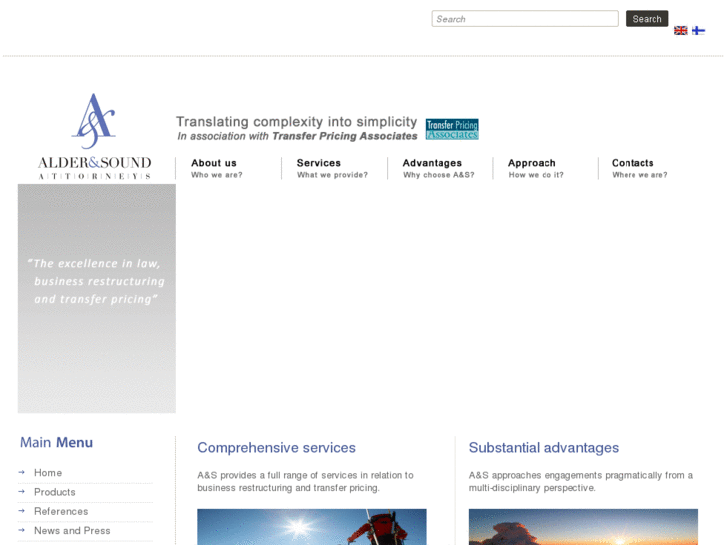Viewport: 727px width, 545px height.
Task: Open the Contacts menu
Action: click(x=639, y=168)
